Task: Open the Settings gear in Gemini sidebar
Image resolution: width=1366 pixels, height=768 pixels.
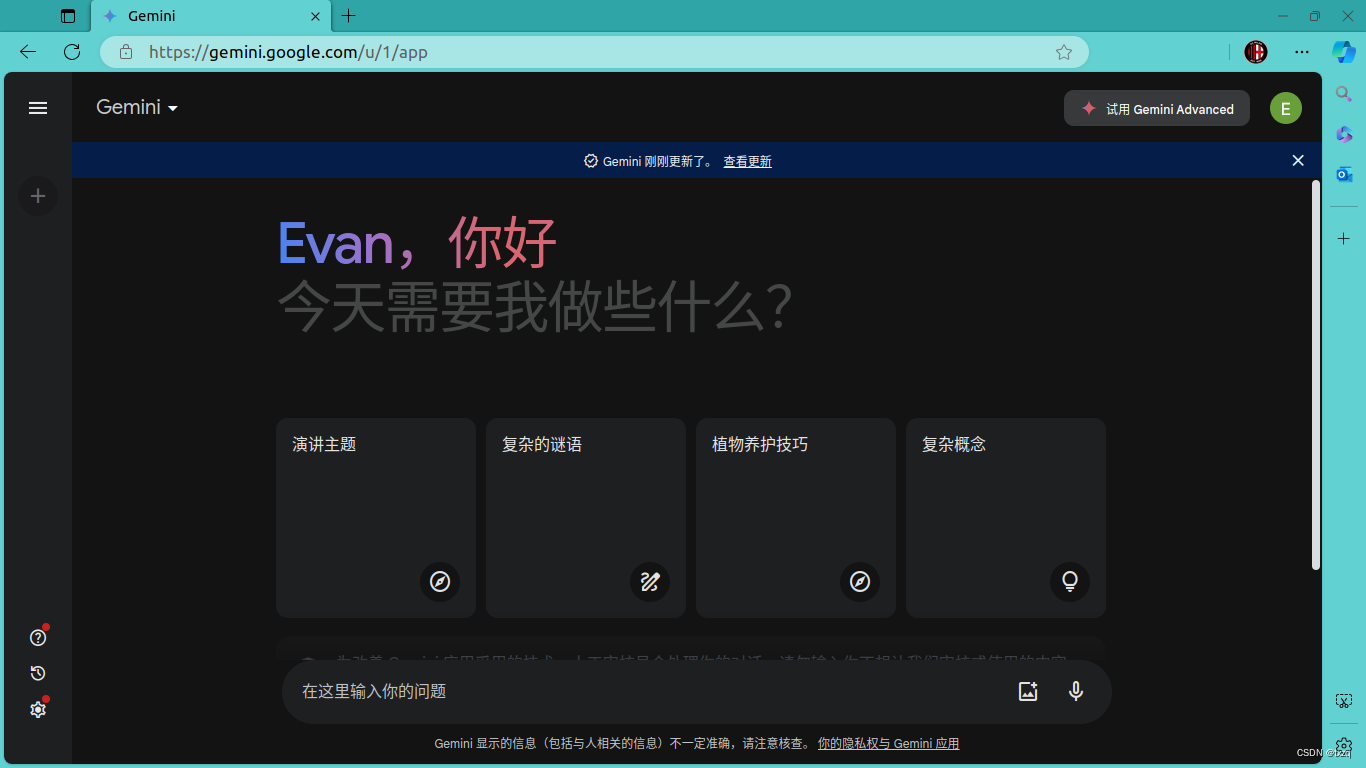Action: pos(38,709)
